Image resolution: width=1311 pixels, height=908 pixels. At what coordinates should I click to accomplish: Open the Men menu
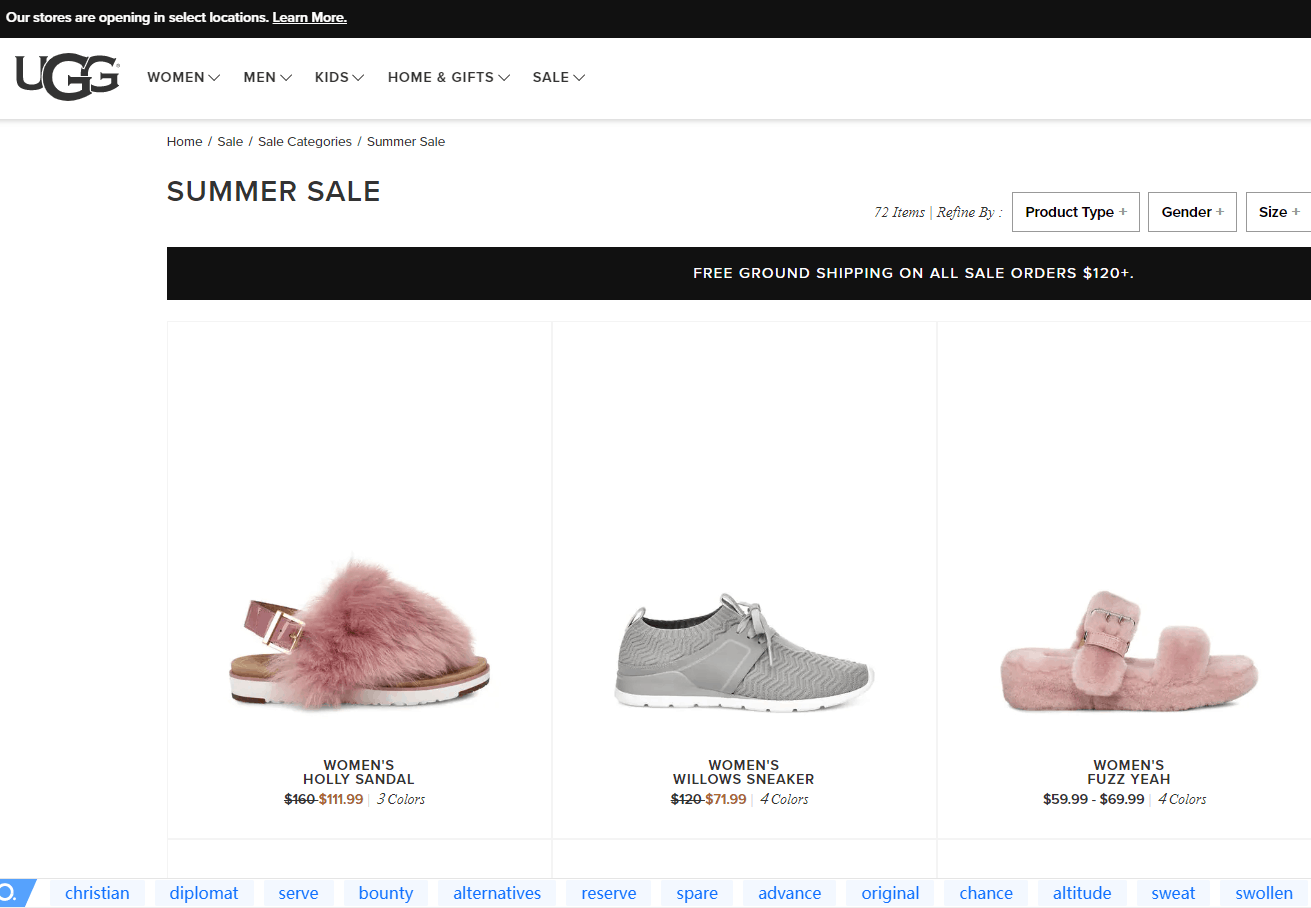click(268, 77)
